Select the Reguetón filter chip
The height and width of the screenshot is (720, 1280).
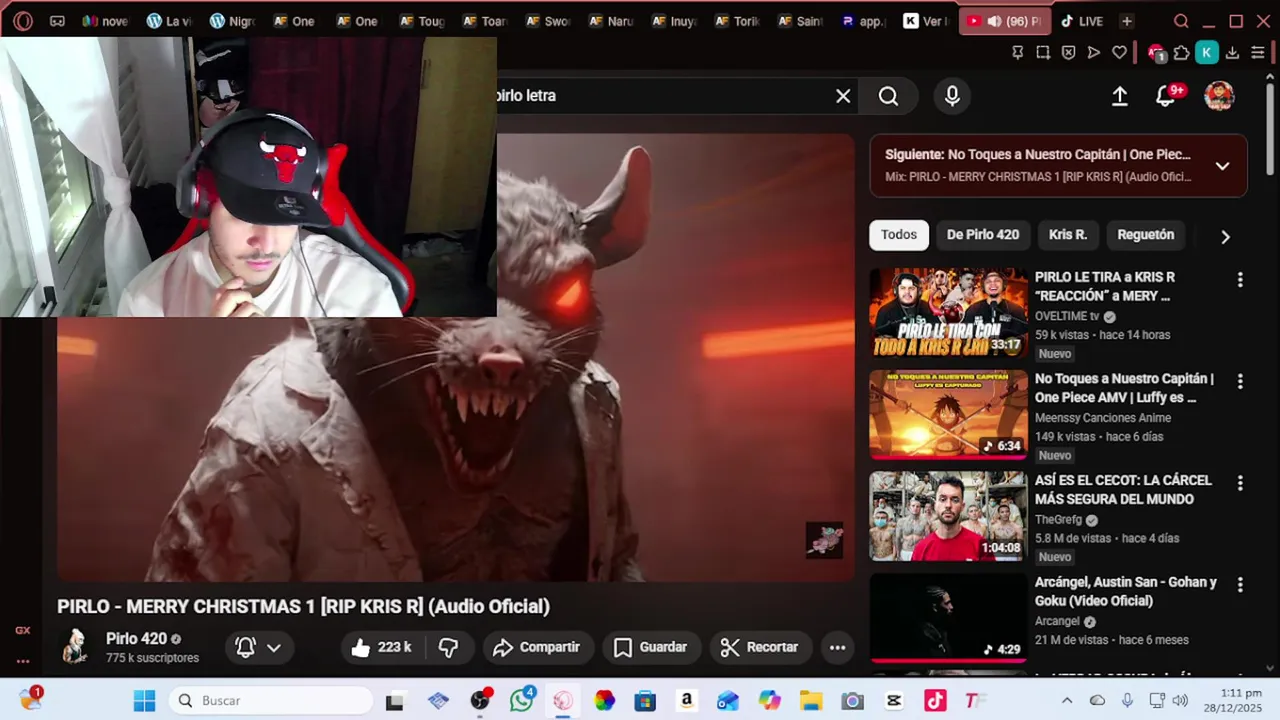point(1146,235)
